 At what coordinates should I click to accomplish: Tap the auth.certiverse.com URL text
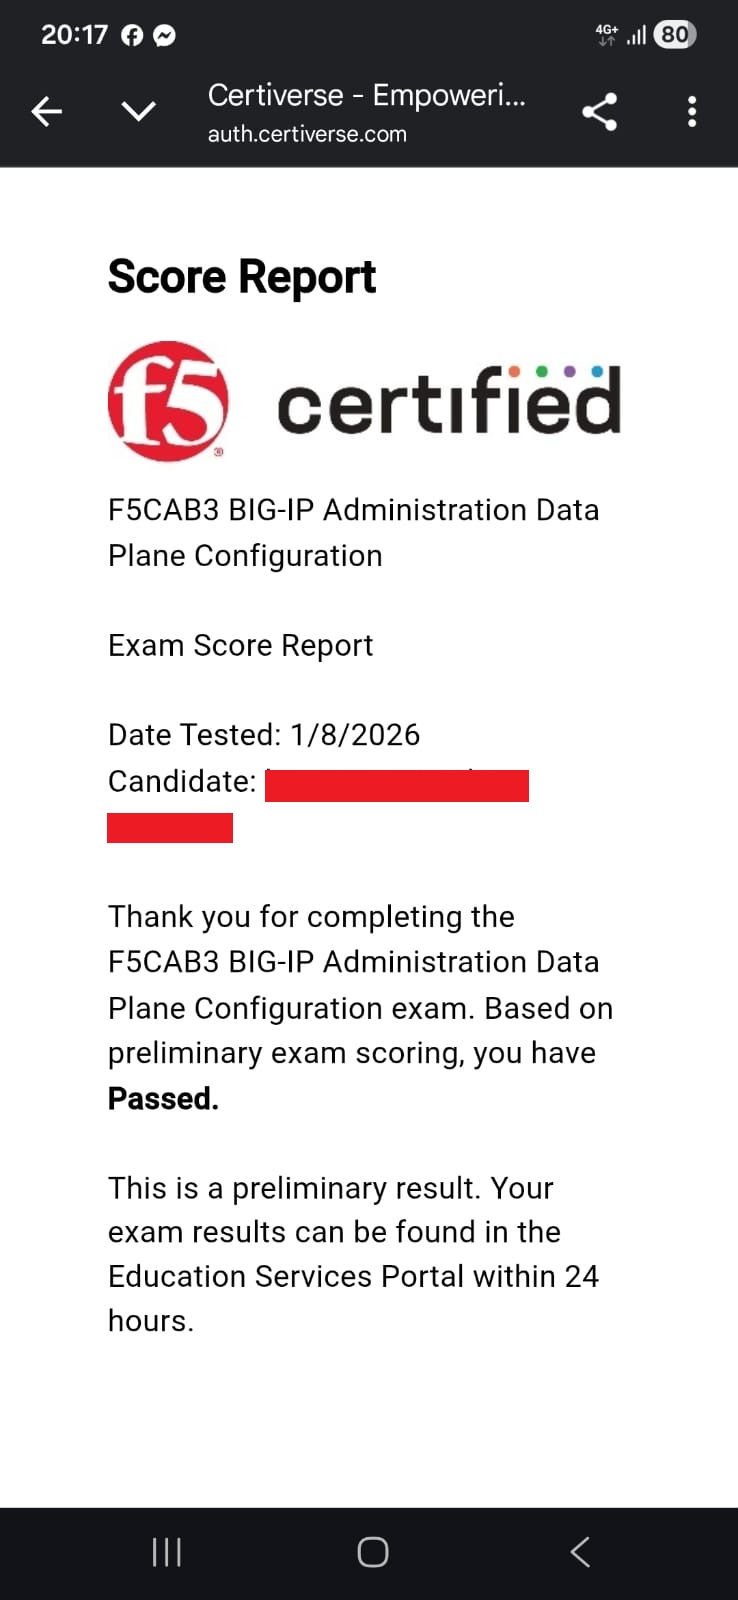[x=307, y=134]
